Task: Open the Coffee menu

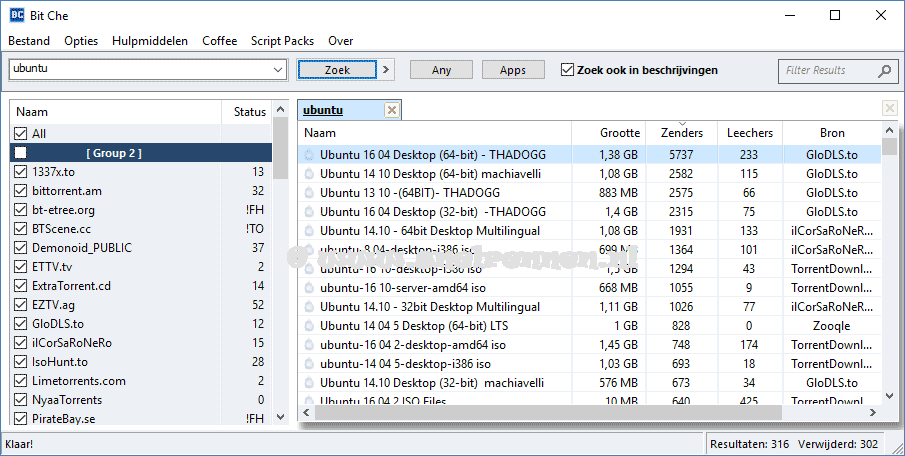Action: (219, 41)
